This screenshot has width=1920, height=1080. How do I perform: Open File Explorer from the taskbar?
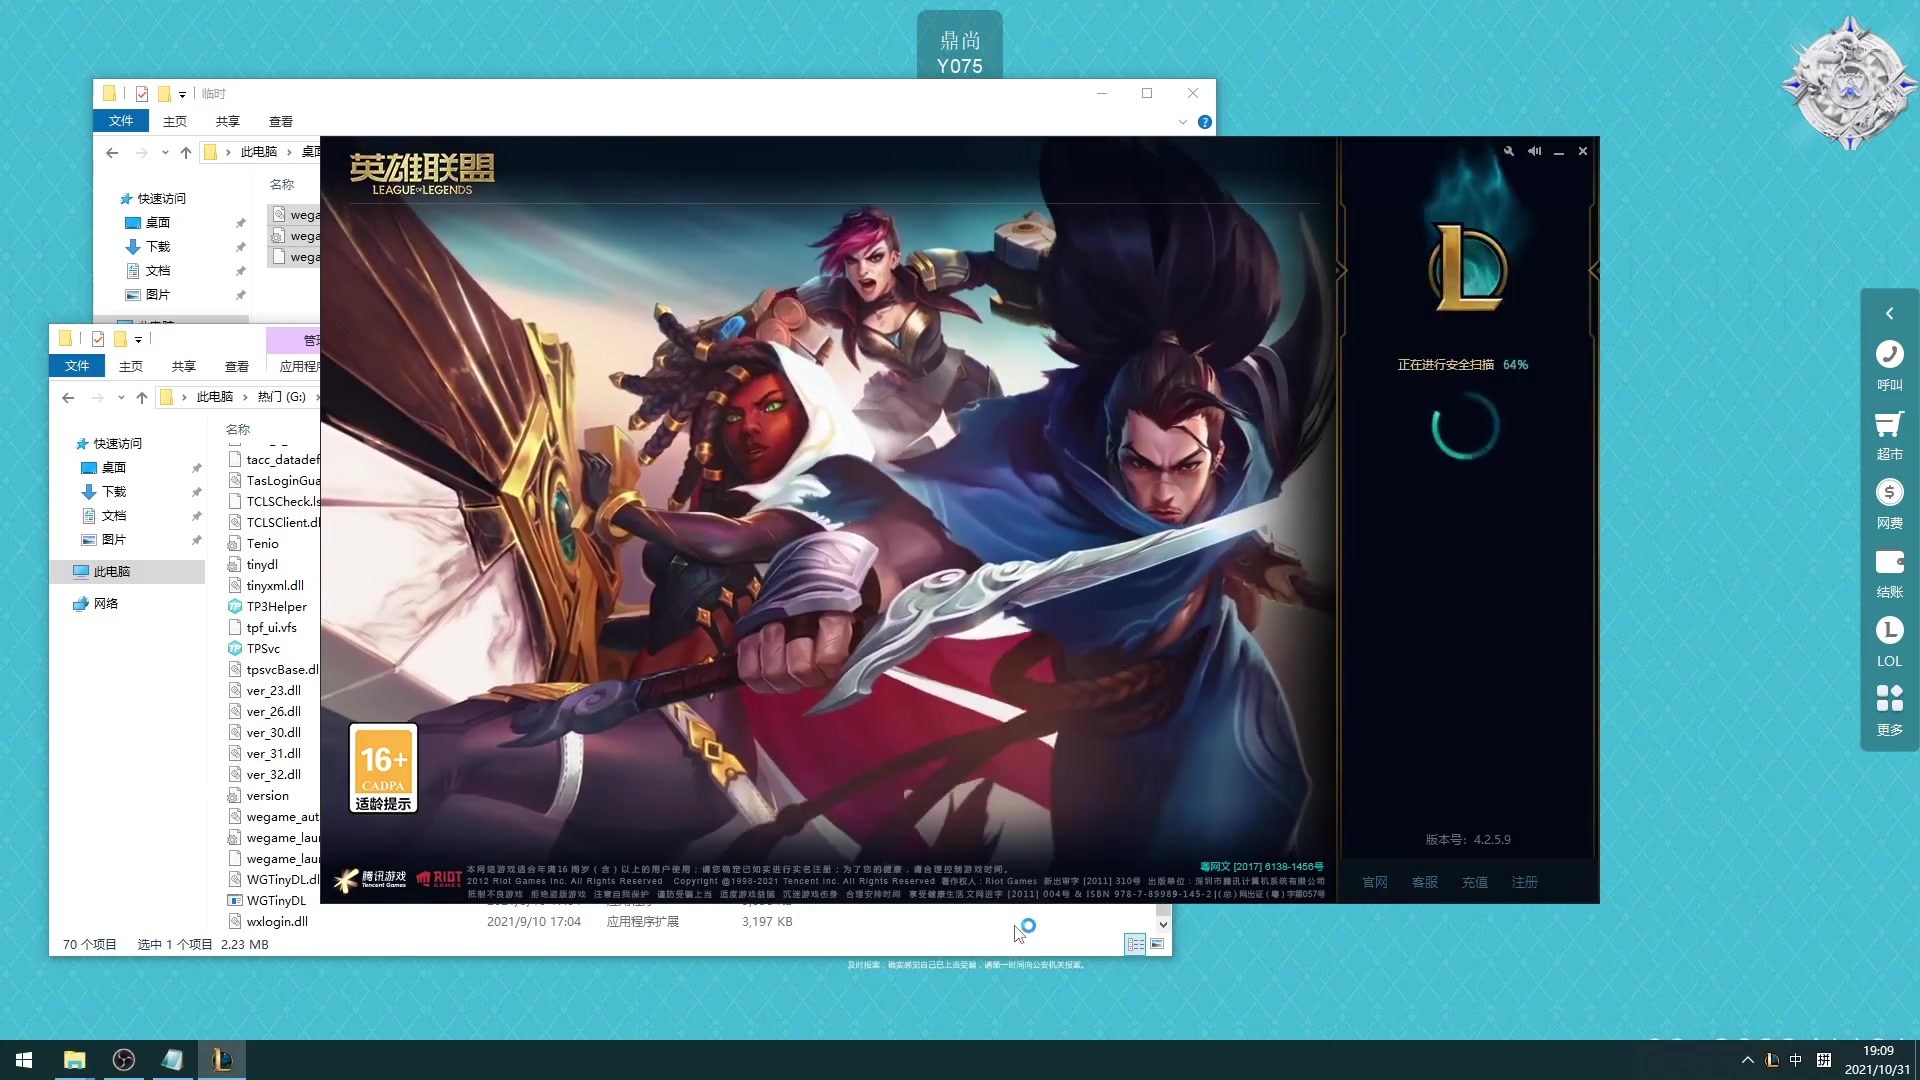pyautogui.click(x=74, y=1060)
